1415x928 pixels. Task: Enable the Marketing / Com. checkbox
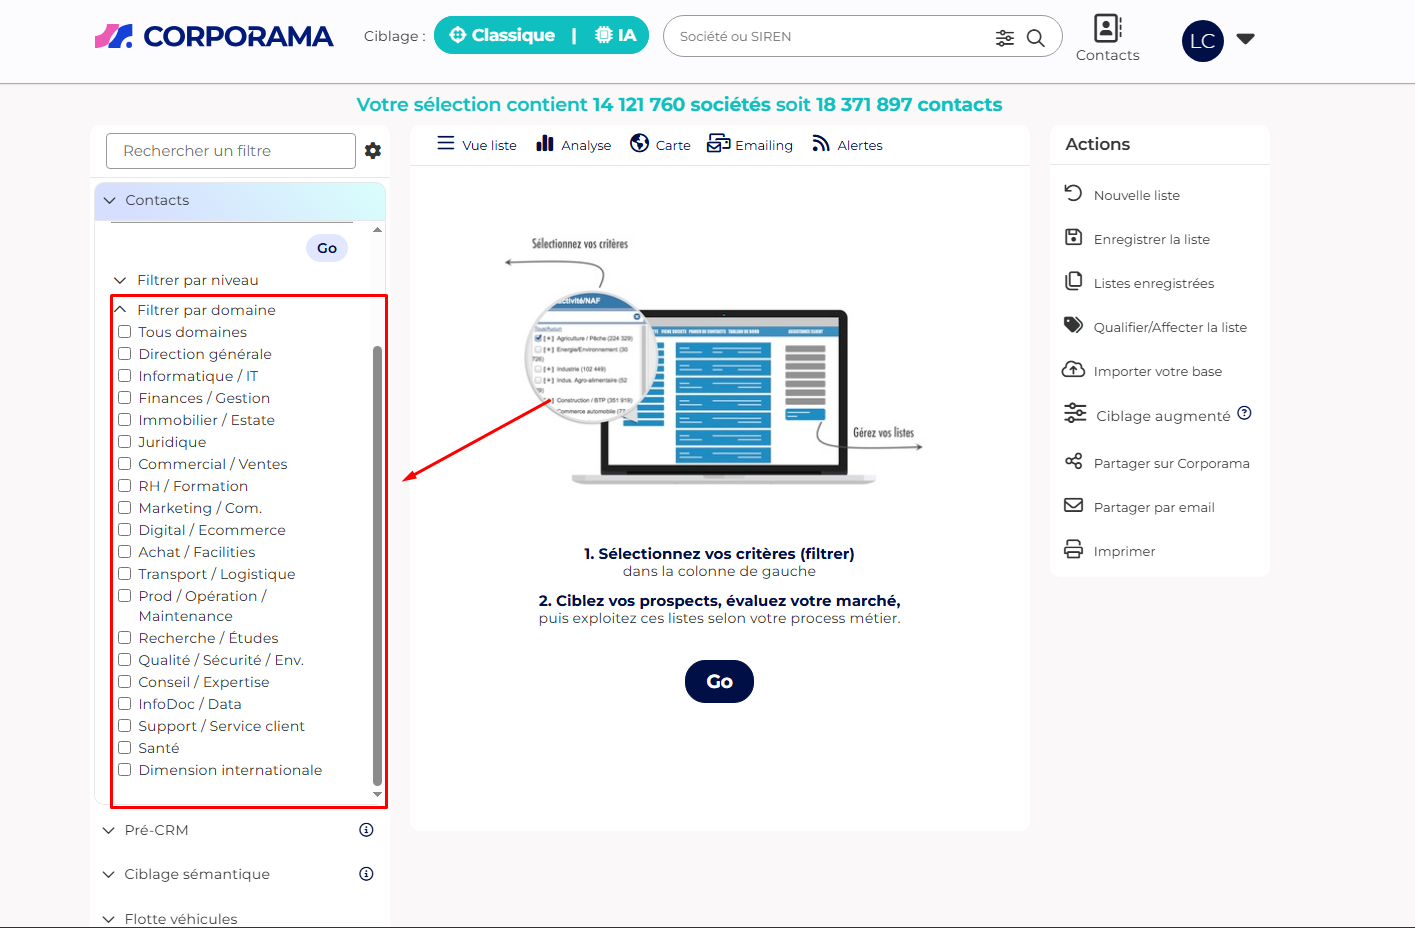tap(125, 508)
